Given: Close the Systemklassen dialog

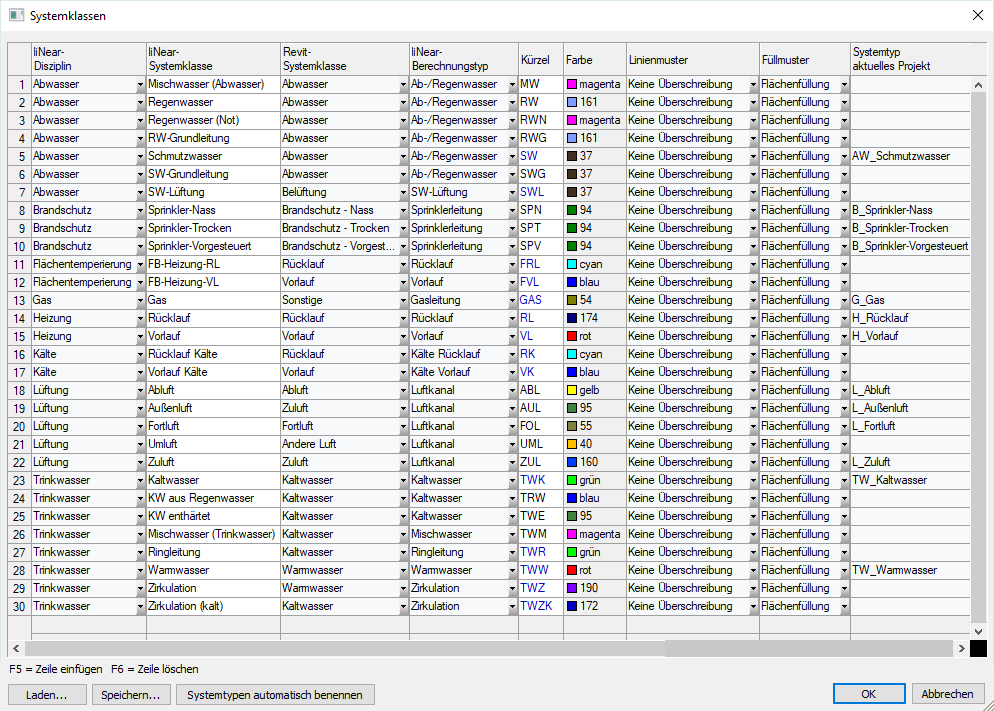Looking at the screenshot, I should (978, 15).
